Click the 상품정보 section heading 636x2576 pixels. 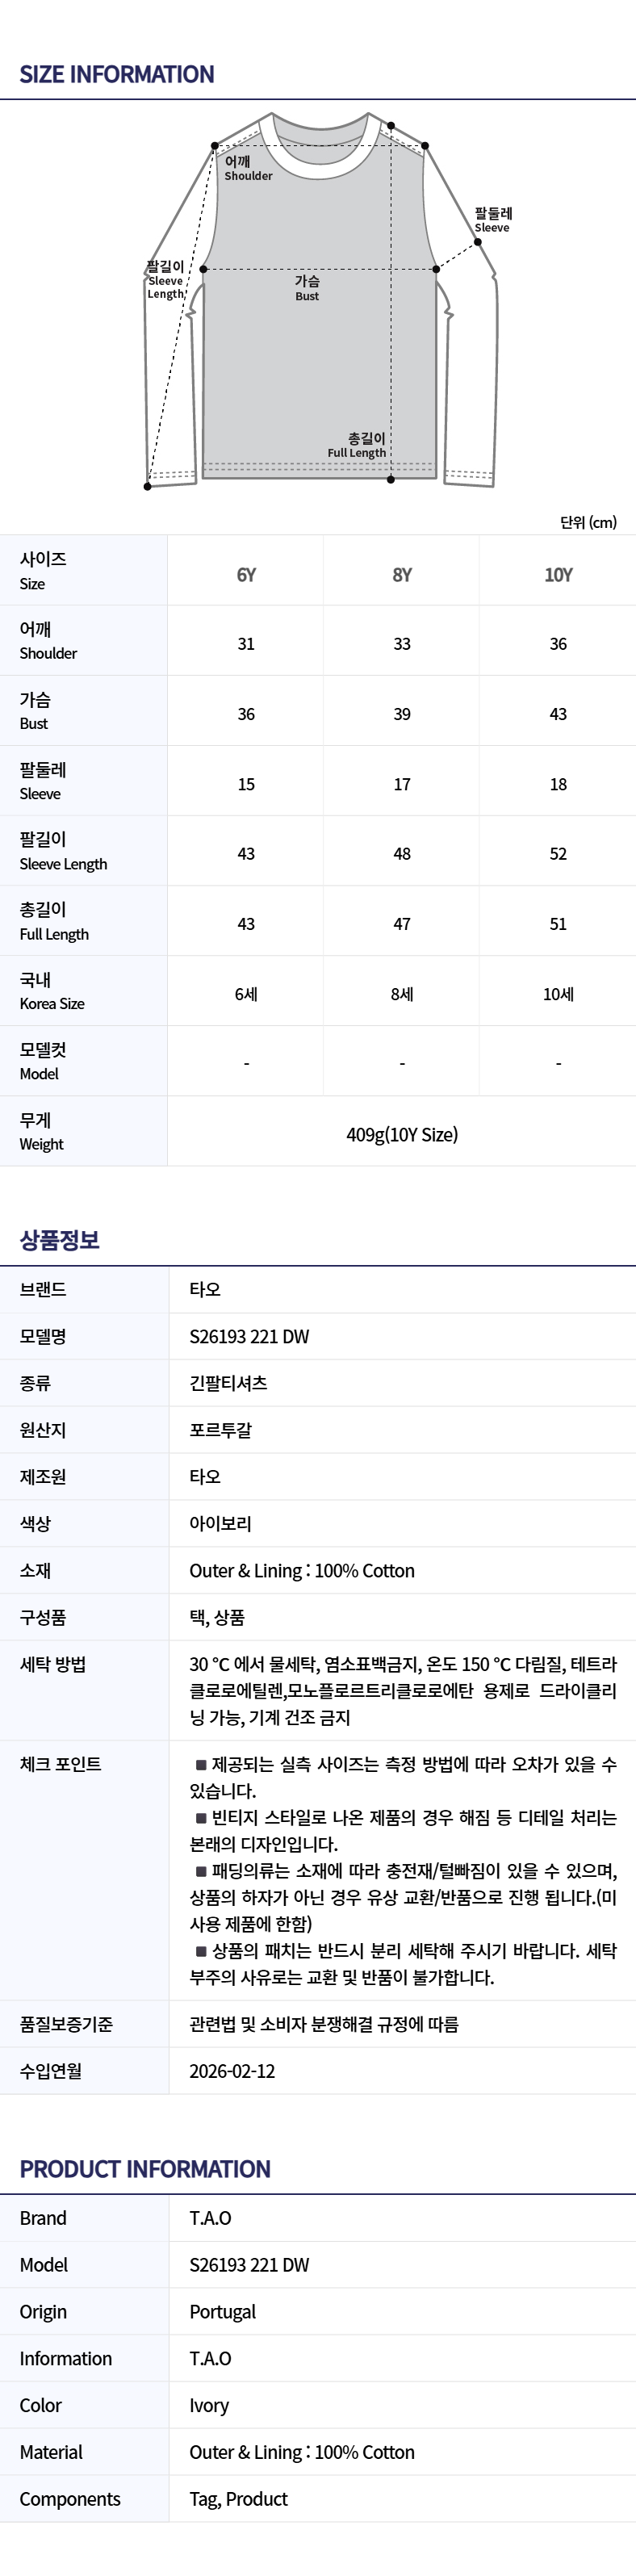coord(60,1240)
